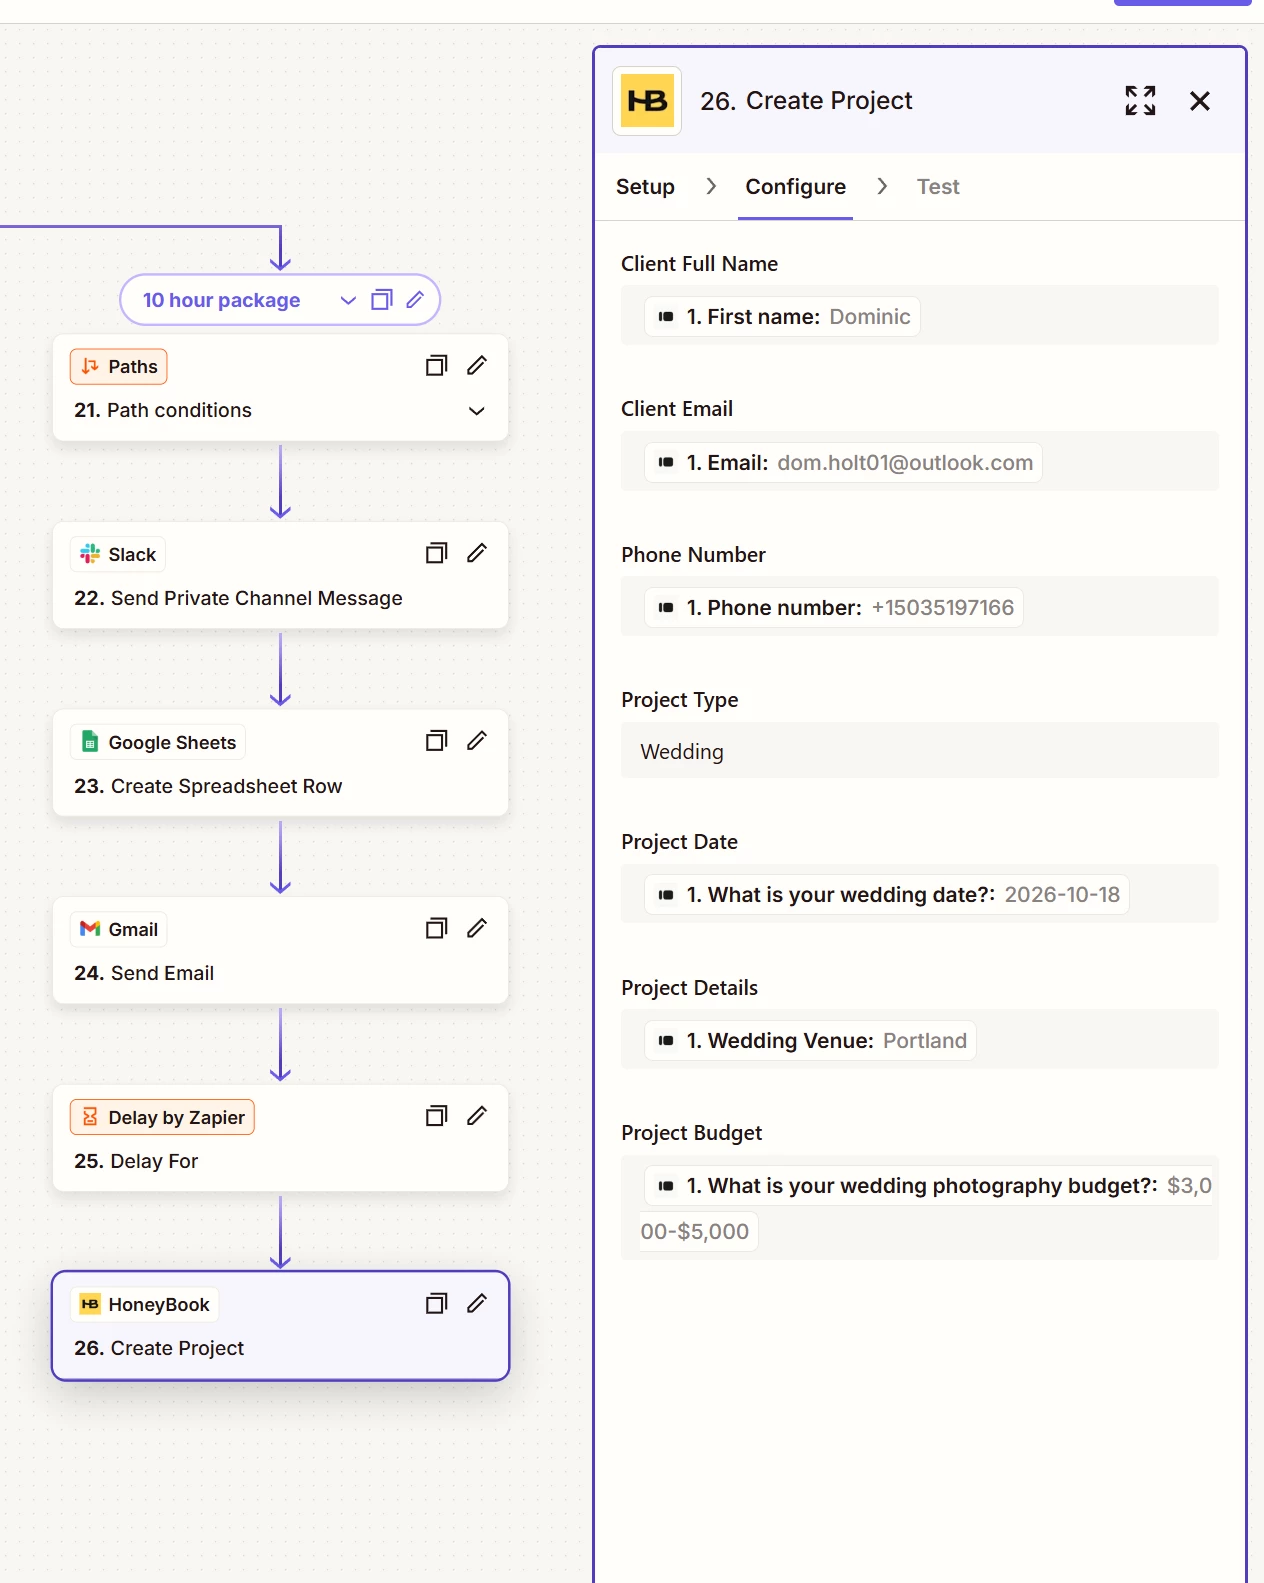This screenshot has width=1264, height=1583.
Task: Go to the Test tab
Action: (938, 187)
